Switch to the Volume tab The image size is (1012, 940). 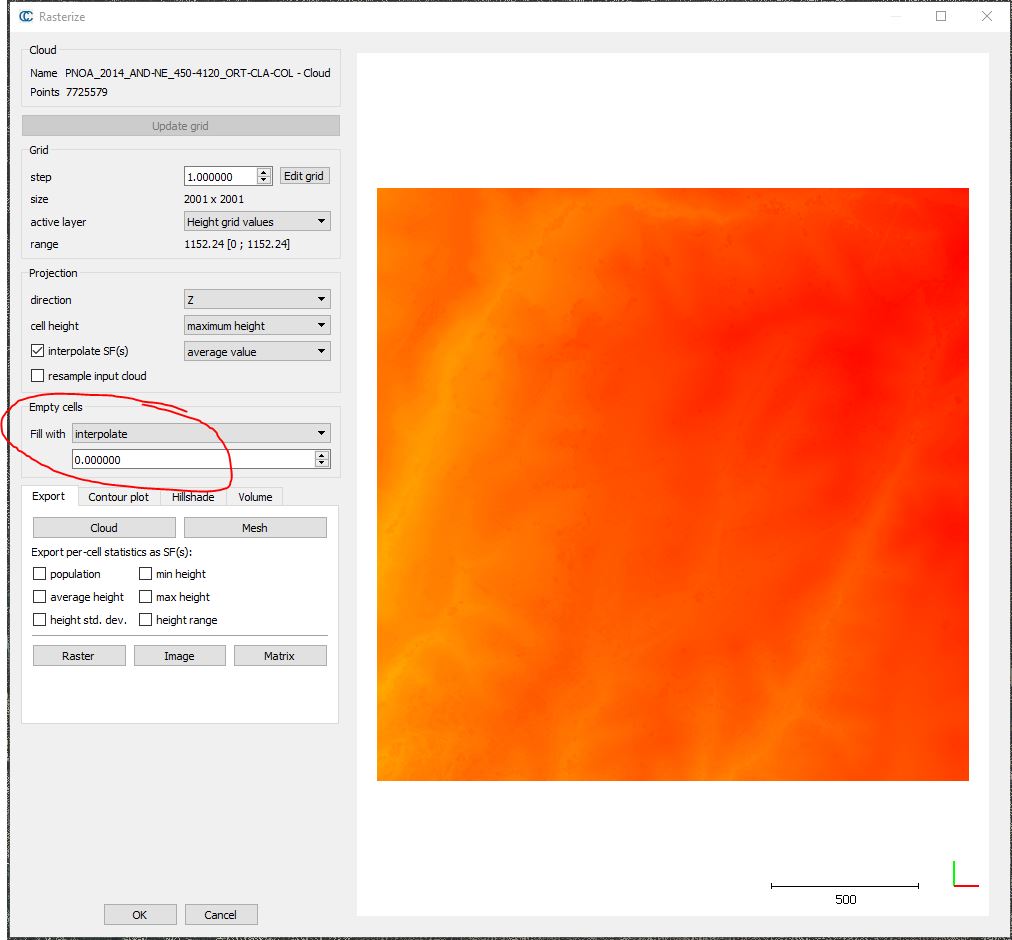click(x=255, y=497)
